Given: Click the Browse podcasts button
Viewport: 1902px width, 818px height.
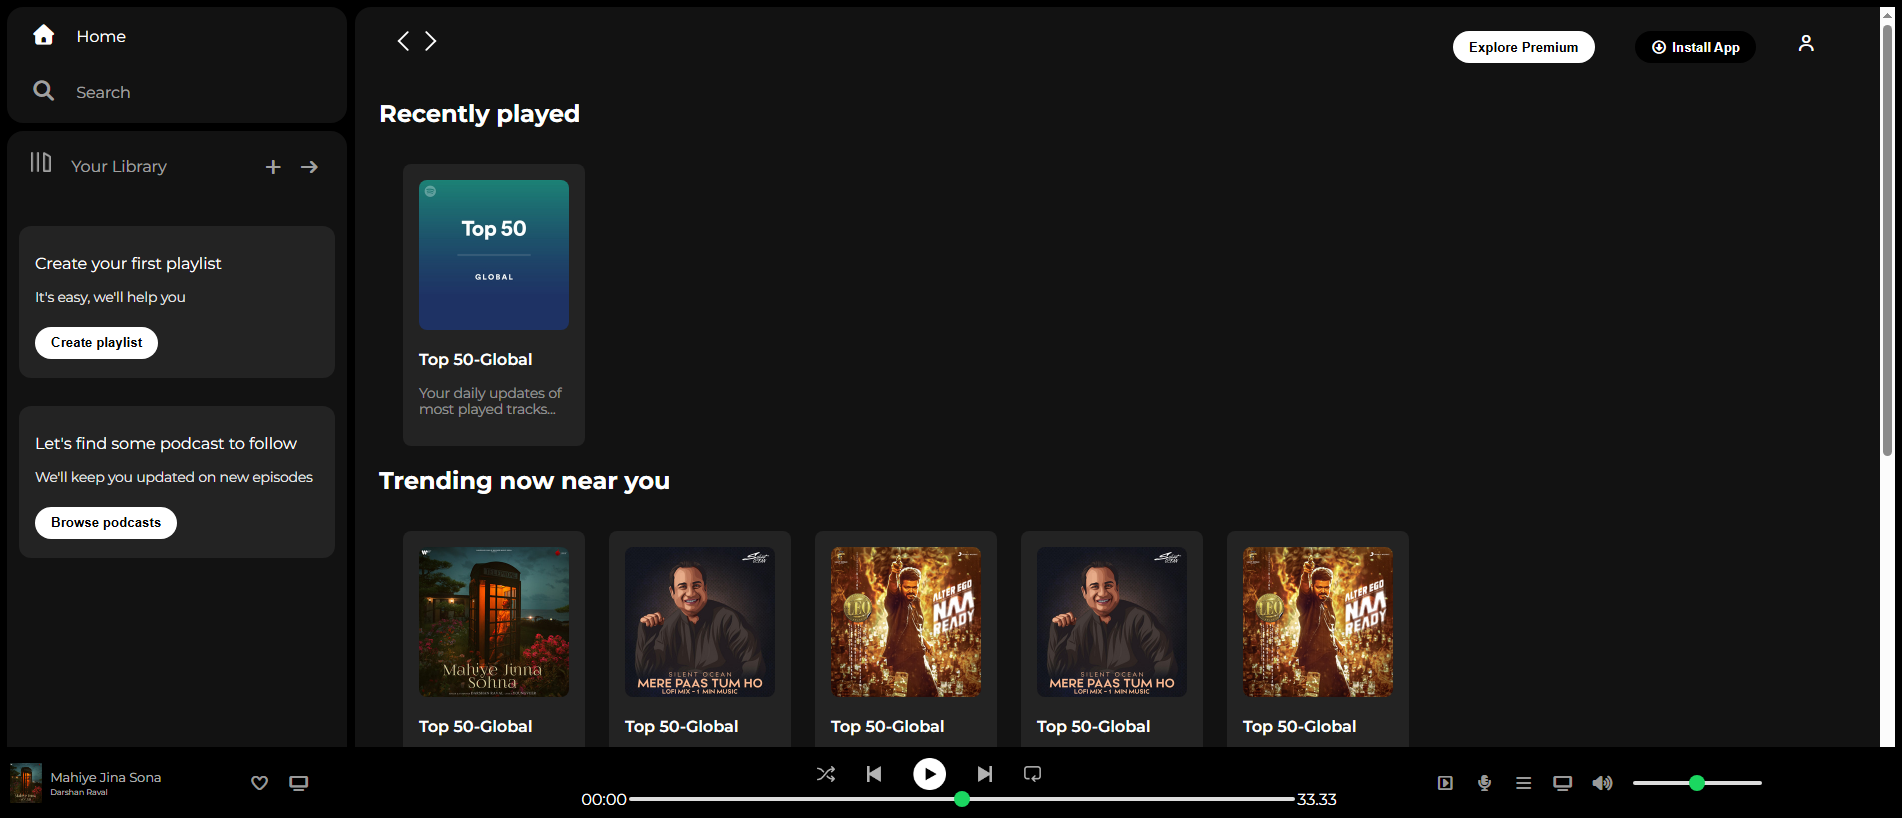Looking at the screenshot, I should pyautogui.click(x=106, y=523).
